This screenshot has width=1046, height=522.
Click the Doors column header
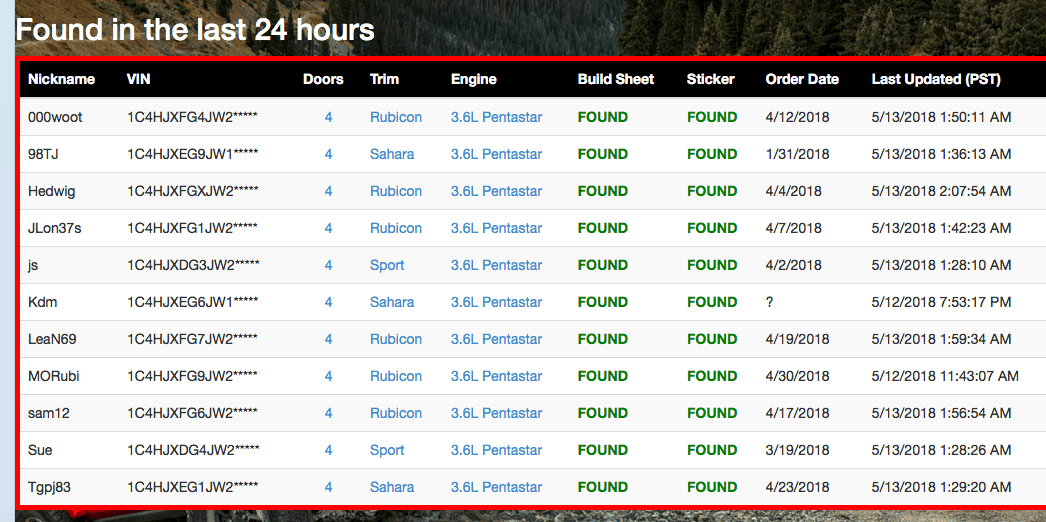tap(323, 79)
